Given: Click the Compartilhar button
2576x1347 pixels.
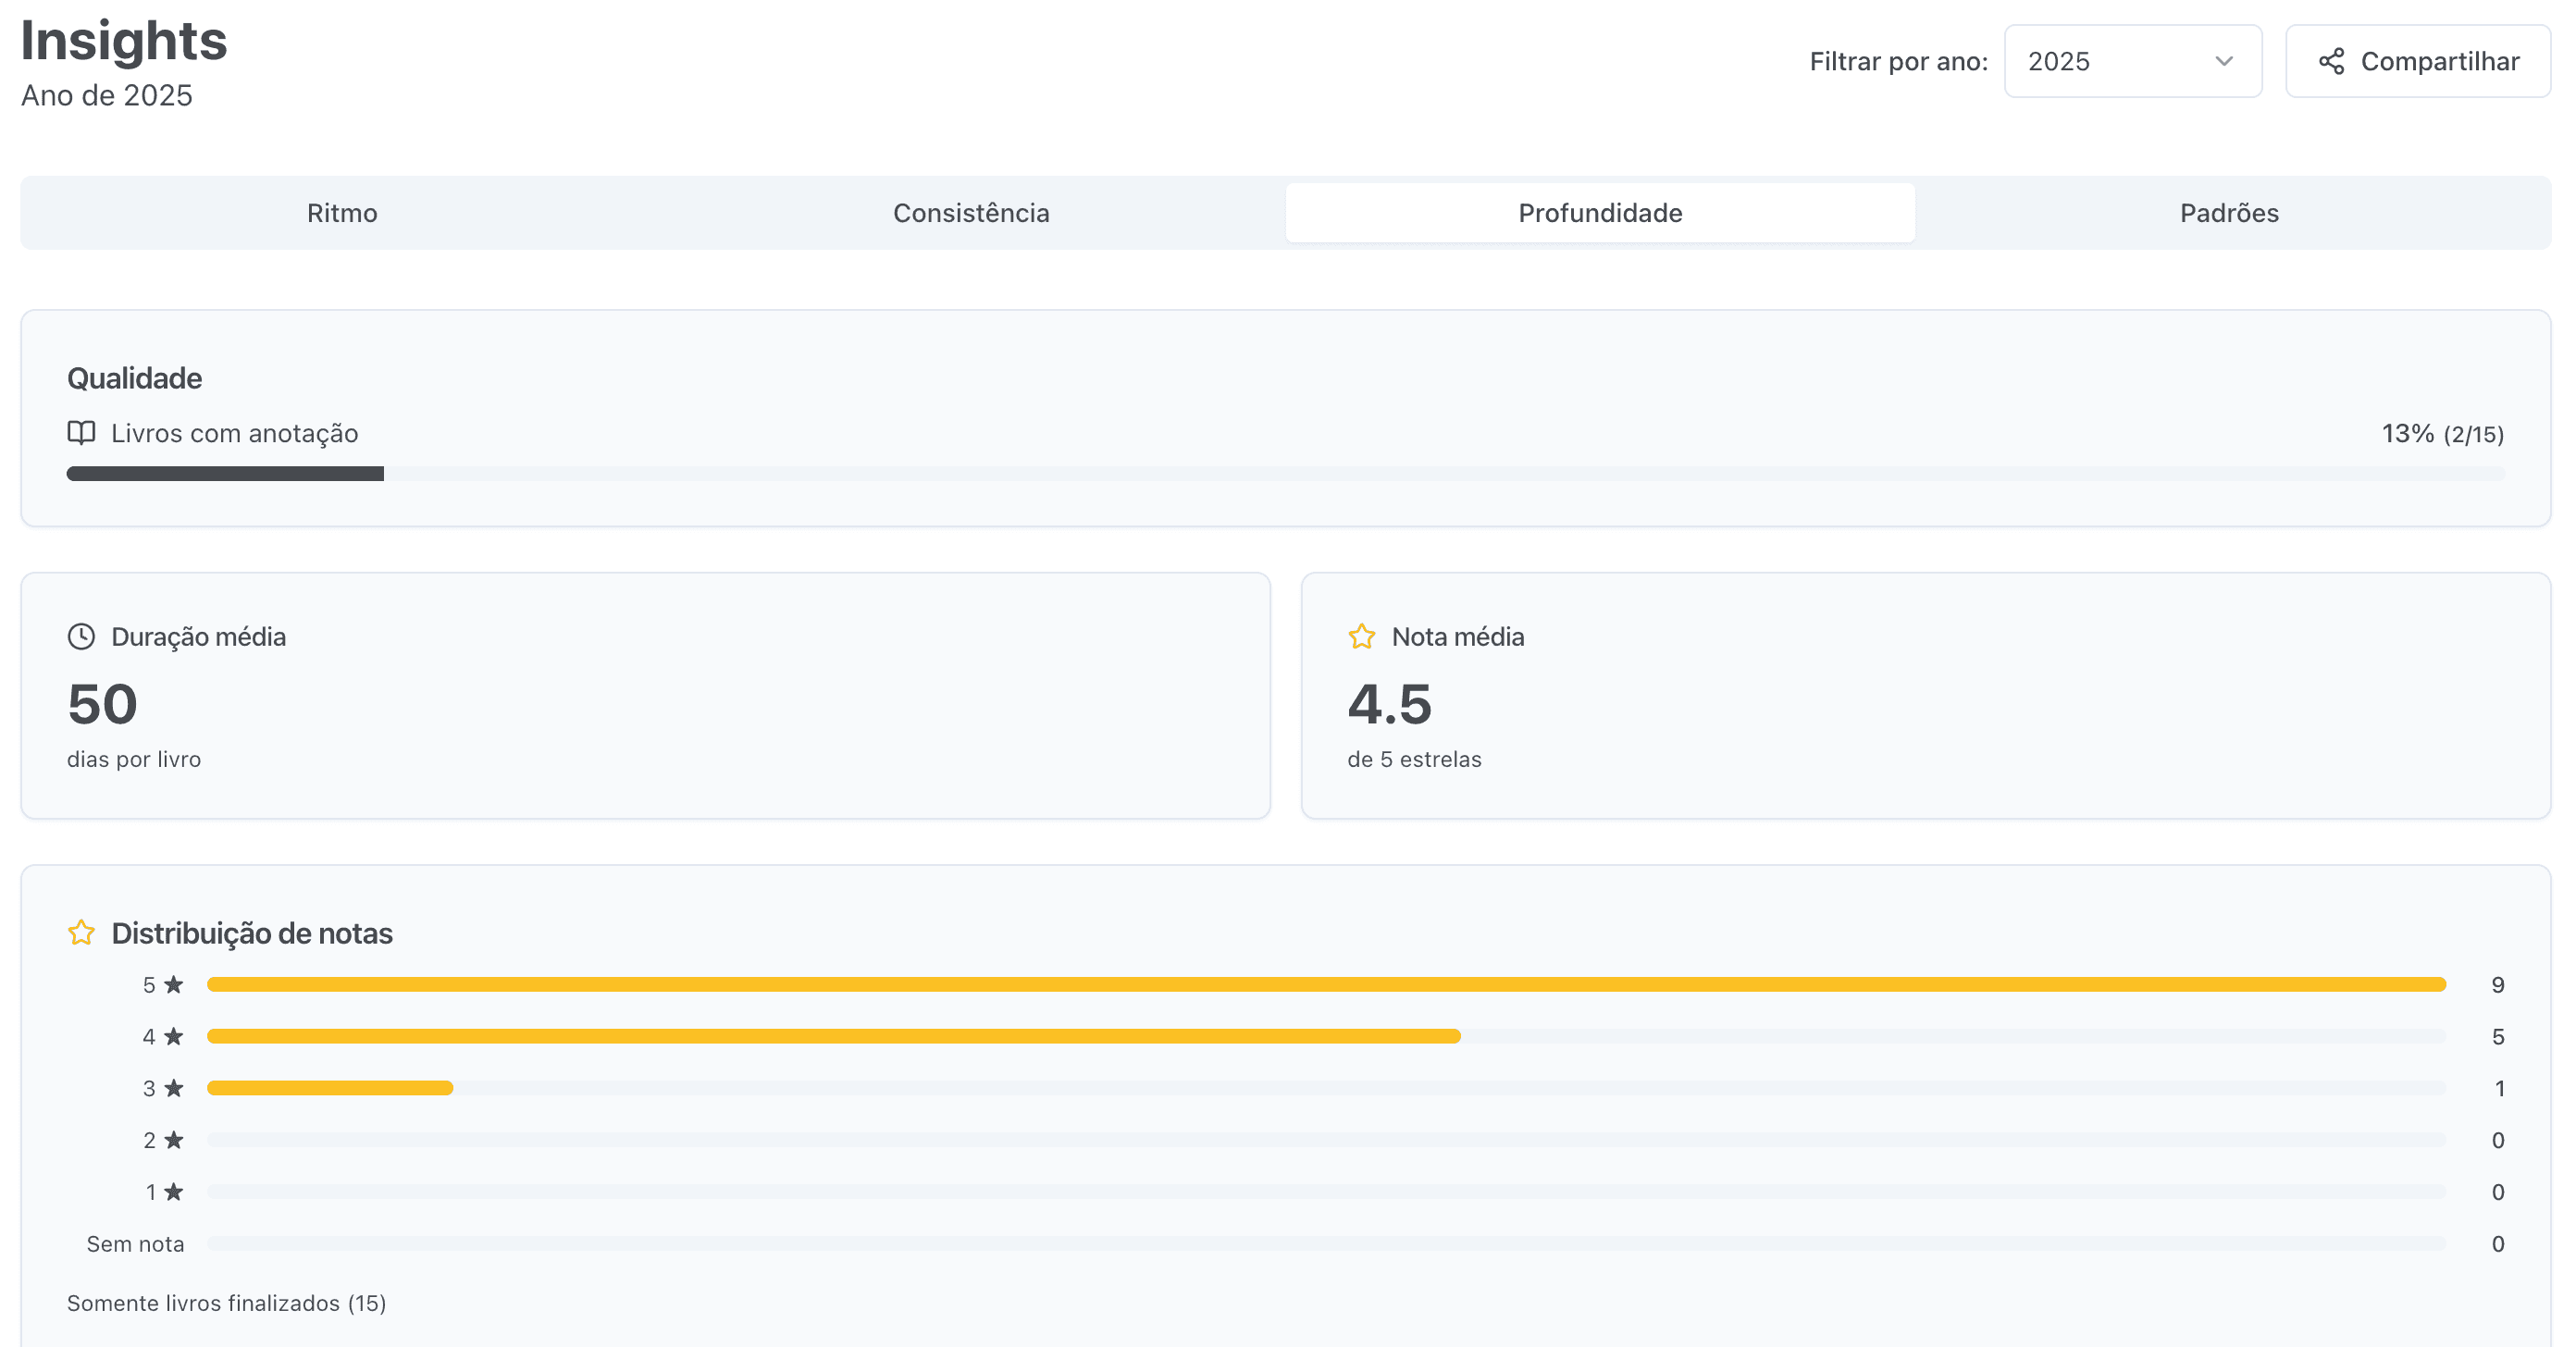Looking at the screenshot, I should coord(2418,61).
